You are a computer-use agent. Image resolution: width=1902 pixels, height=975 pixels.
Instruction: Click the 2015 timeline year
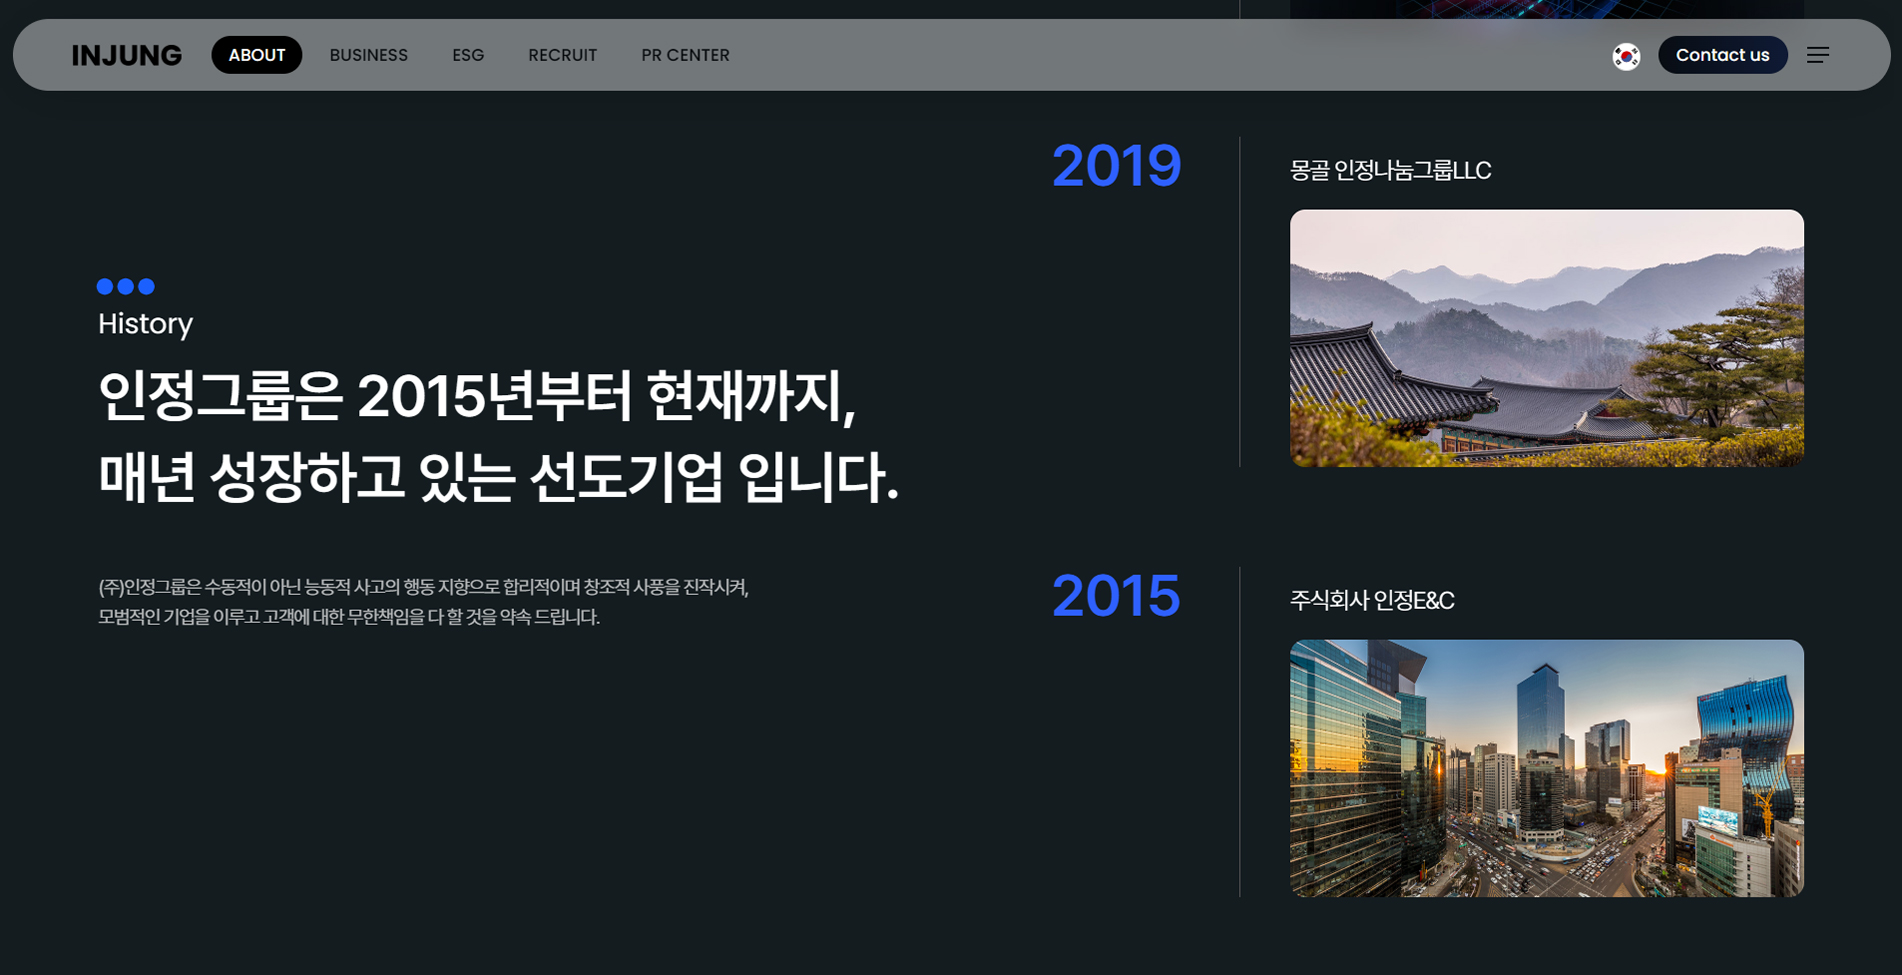(x=1116, y=596)
